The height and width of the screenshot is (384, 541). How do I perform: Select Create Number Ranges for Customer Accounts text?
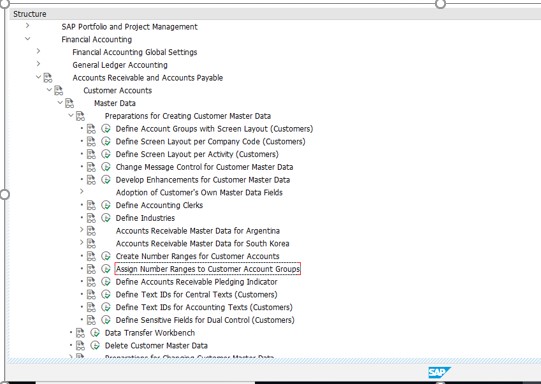tap(197, 256)
